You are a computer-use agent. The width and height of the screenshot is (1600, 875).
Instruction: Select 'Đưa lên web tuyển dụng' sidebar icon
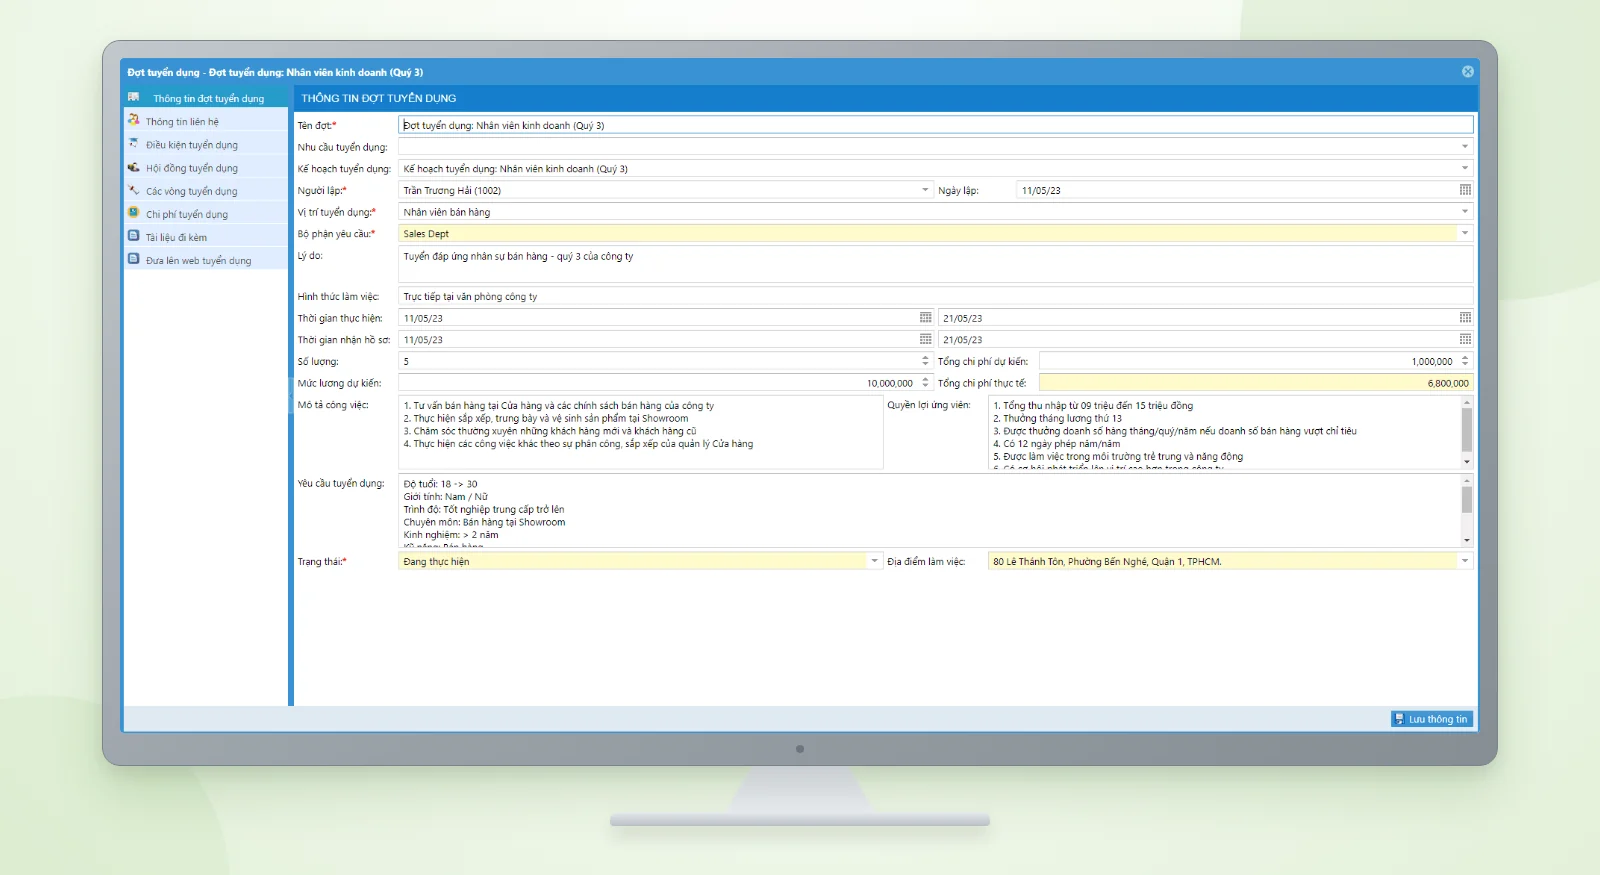133,259
